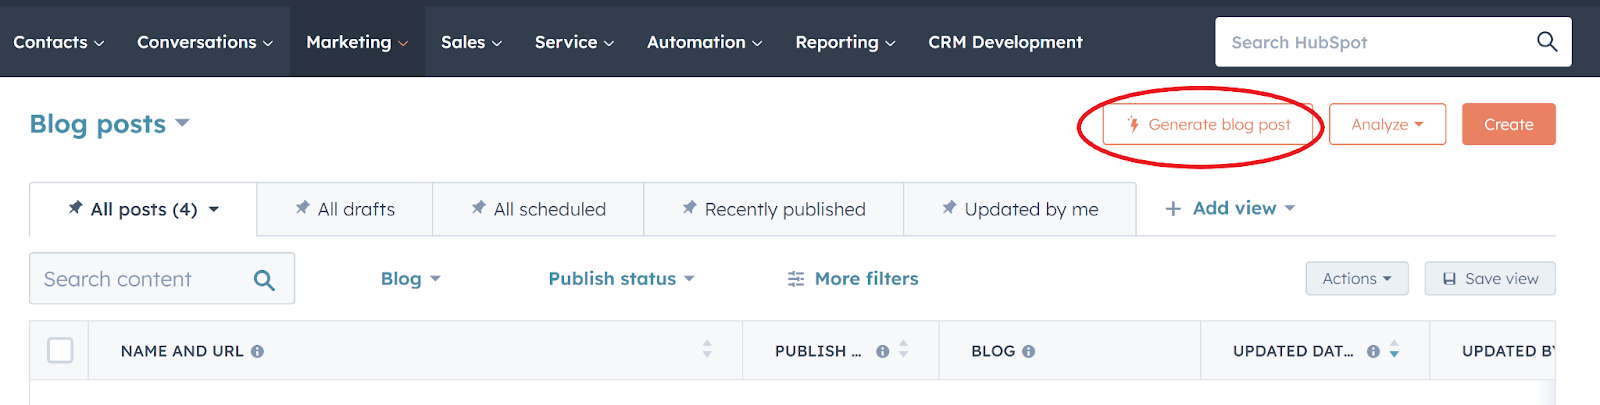Click the plus icon beside Add view

click(x=1173, y=208)
